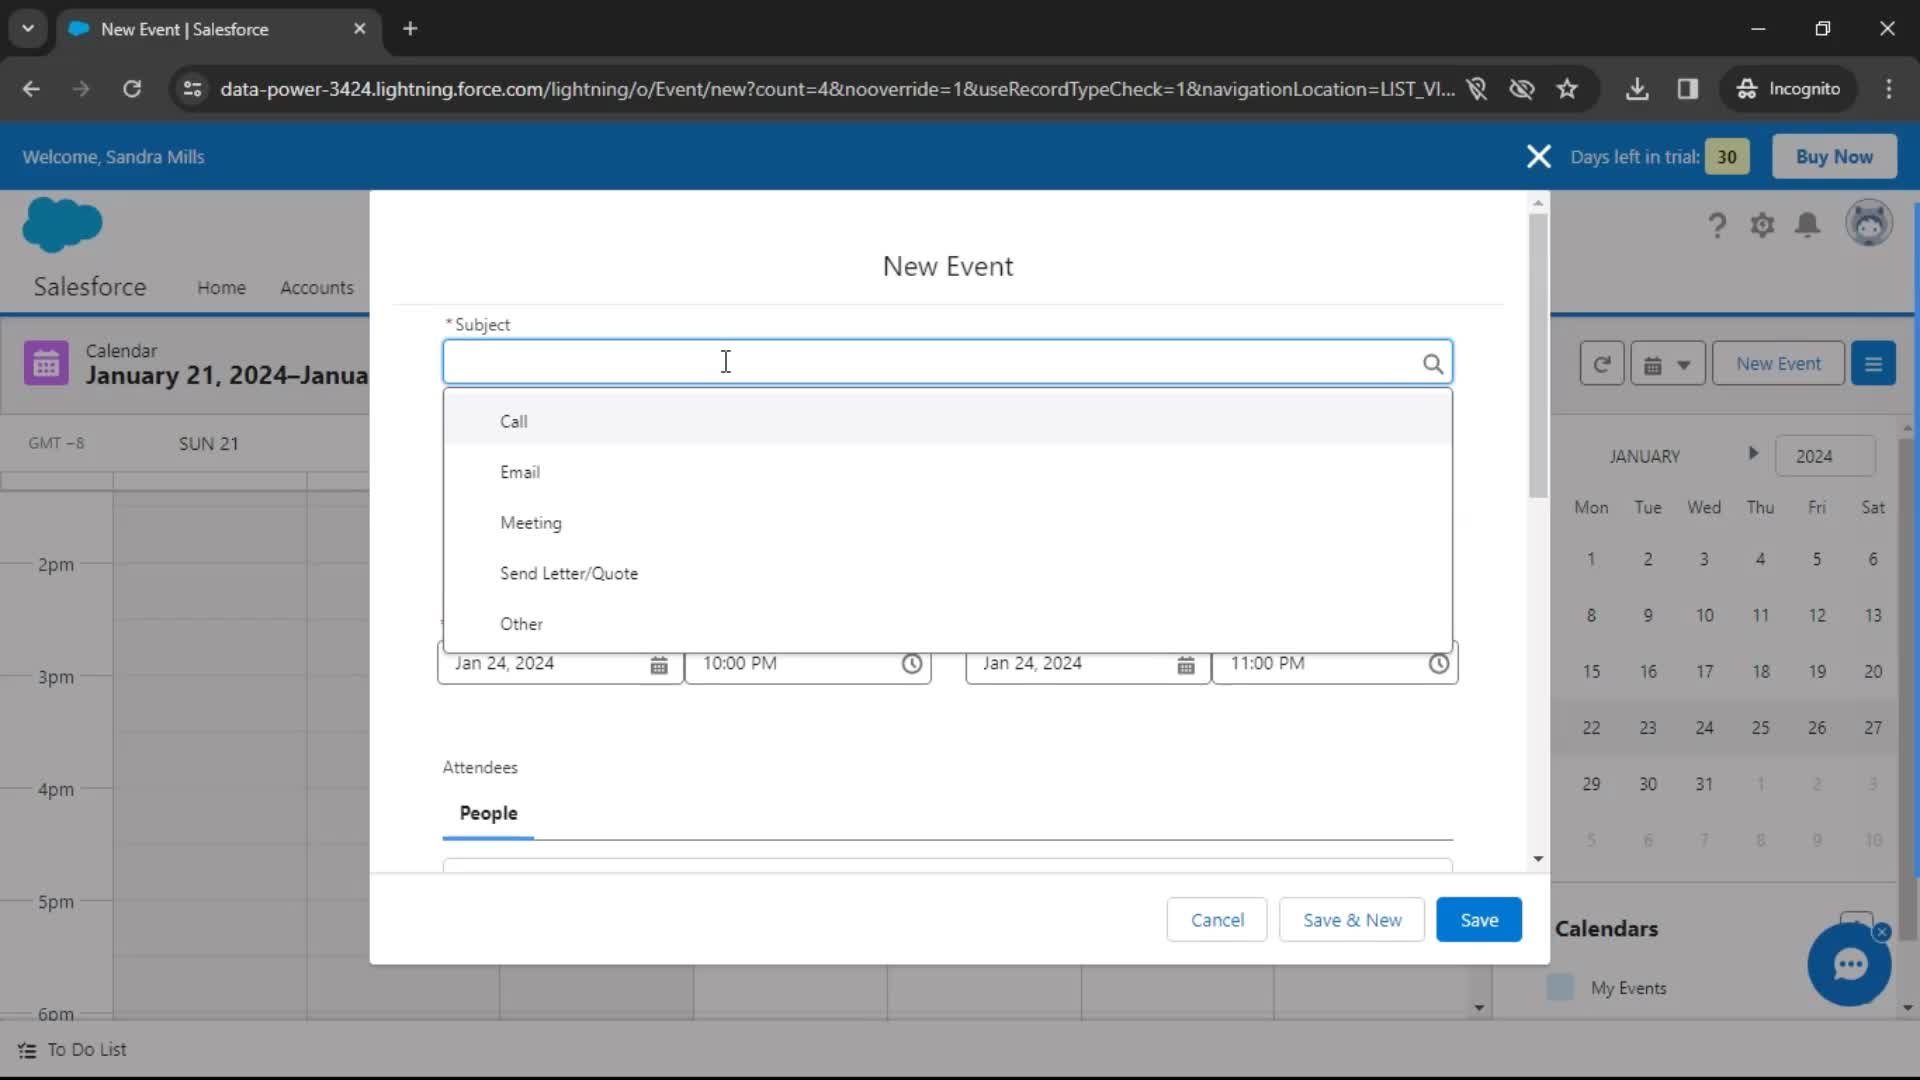Click the Salesforce cloud logo
The width and height of the screenshot is (1920, 1080).
point(62,224)
